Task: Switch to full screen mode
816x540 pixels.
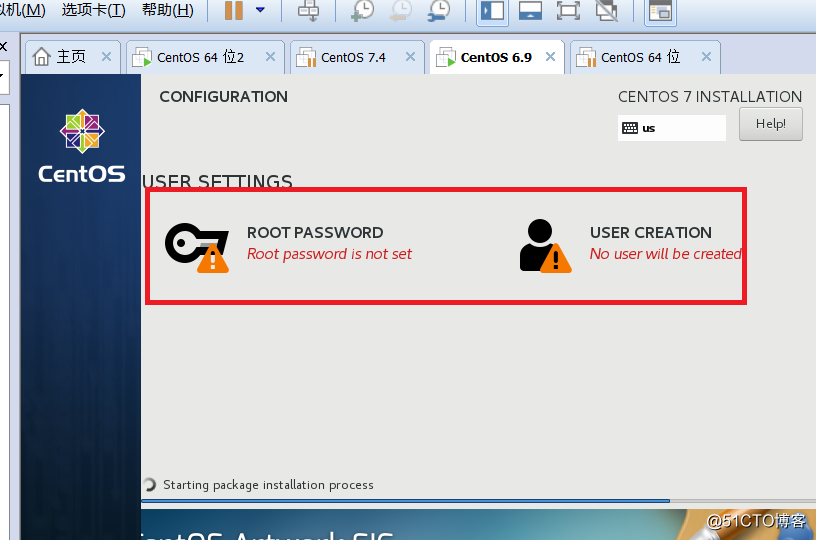Action: coord(568,10)
